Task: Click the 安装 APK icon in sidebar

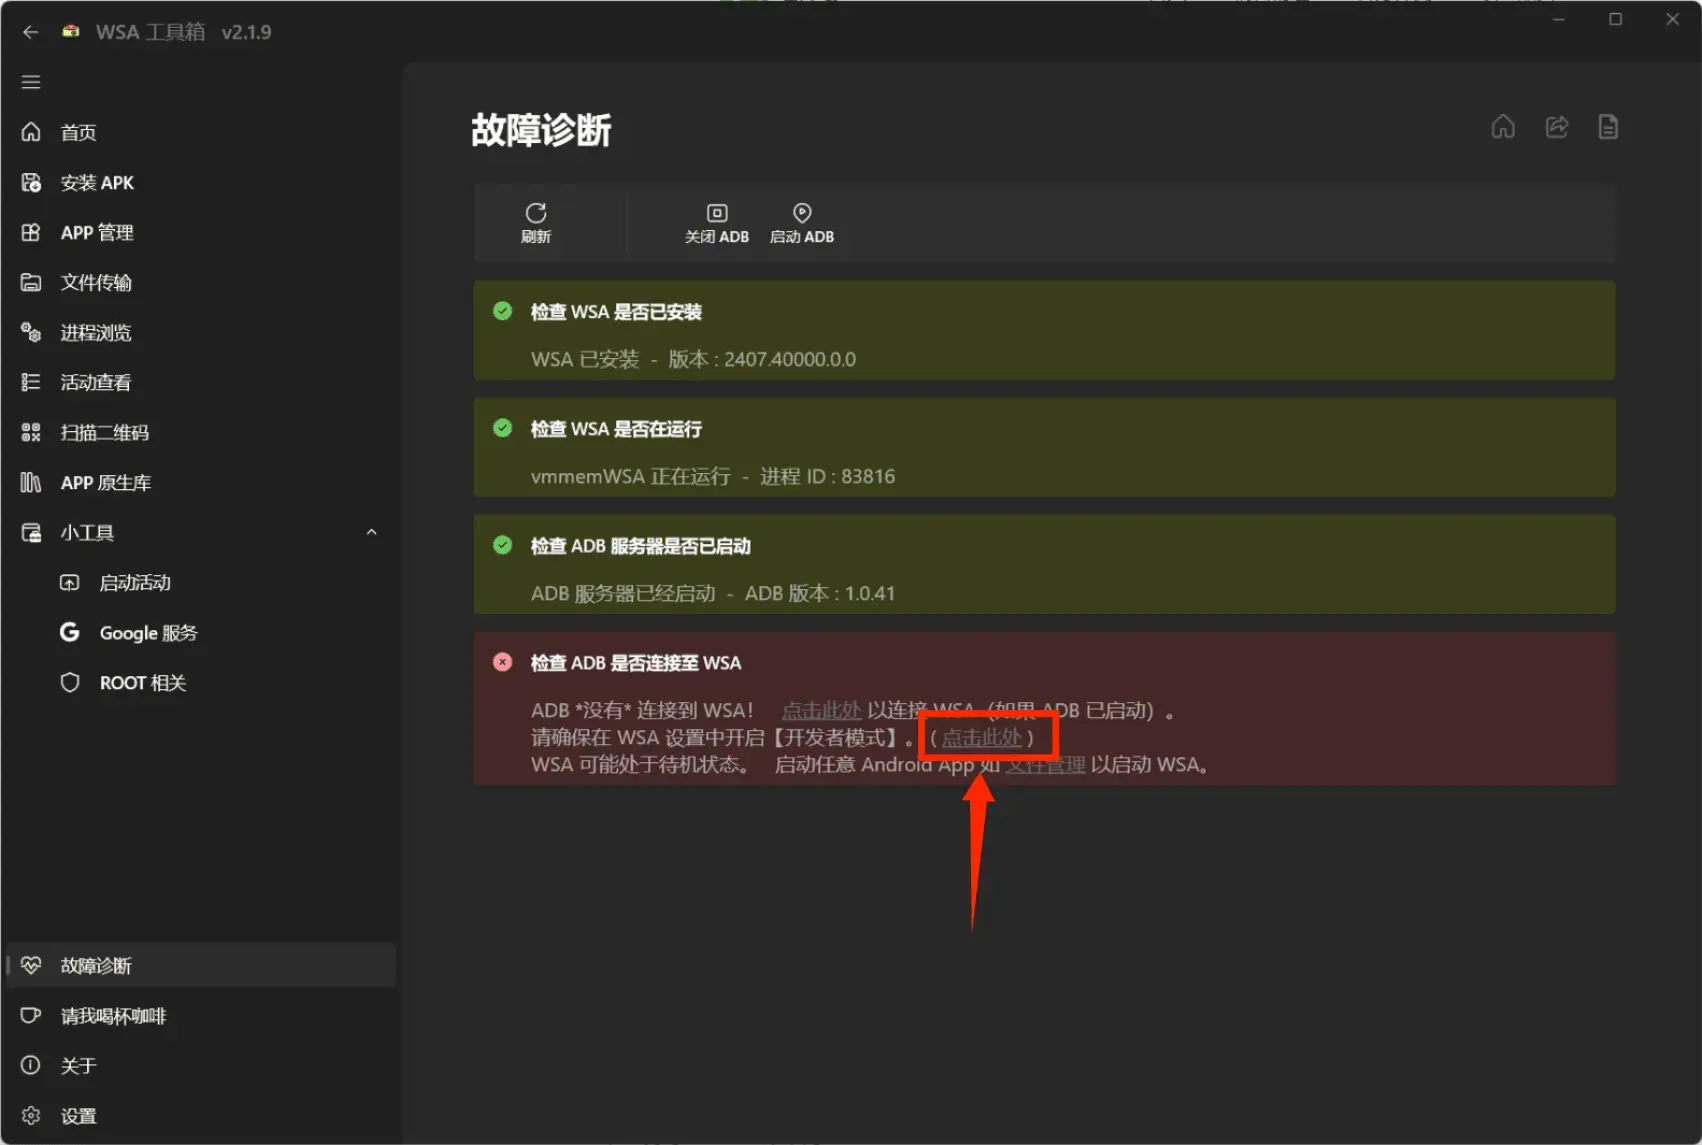Action: tap(31, 182)
